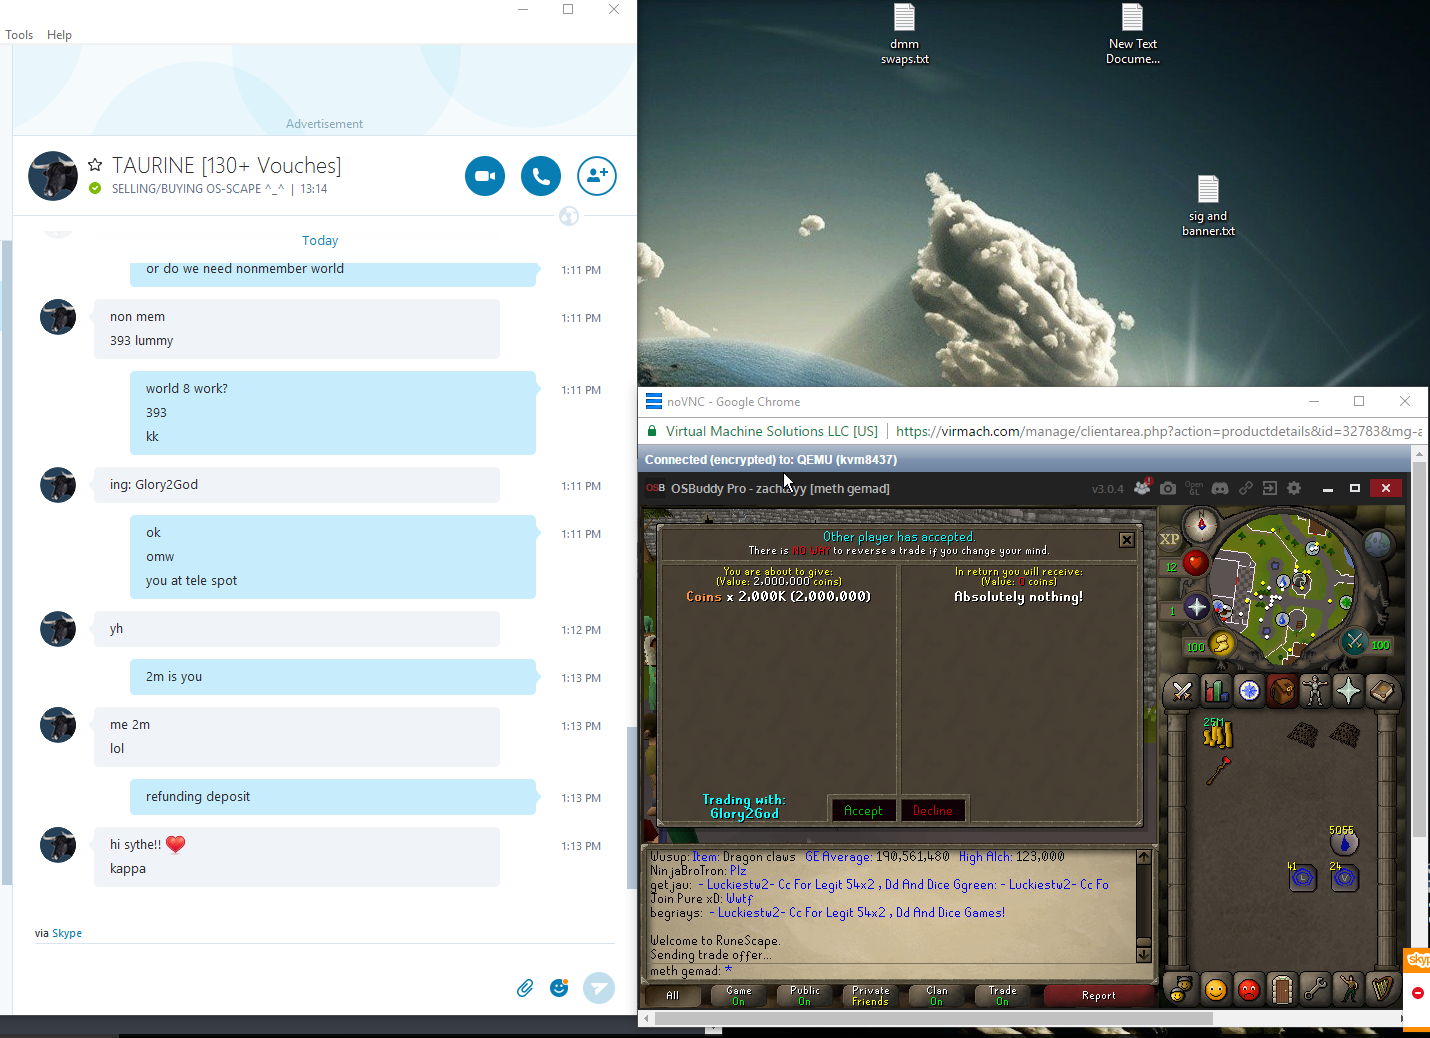The width and height of the screenshot is (1430, 1038).
Task: Favorite the TAURINE contact with the star
Action: coord(95,165)
